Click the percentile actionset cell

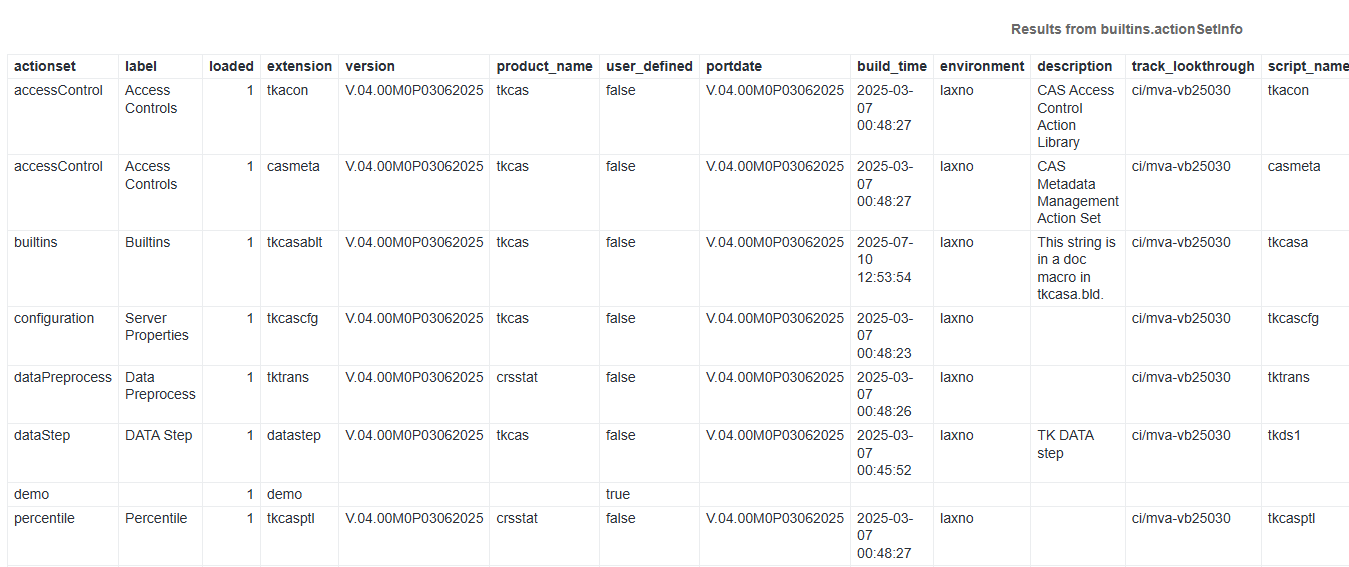tap(44, 518)
